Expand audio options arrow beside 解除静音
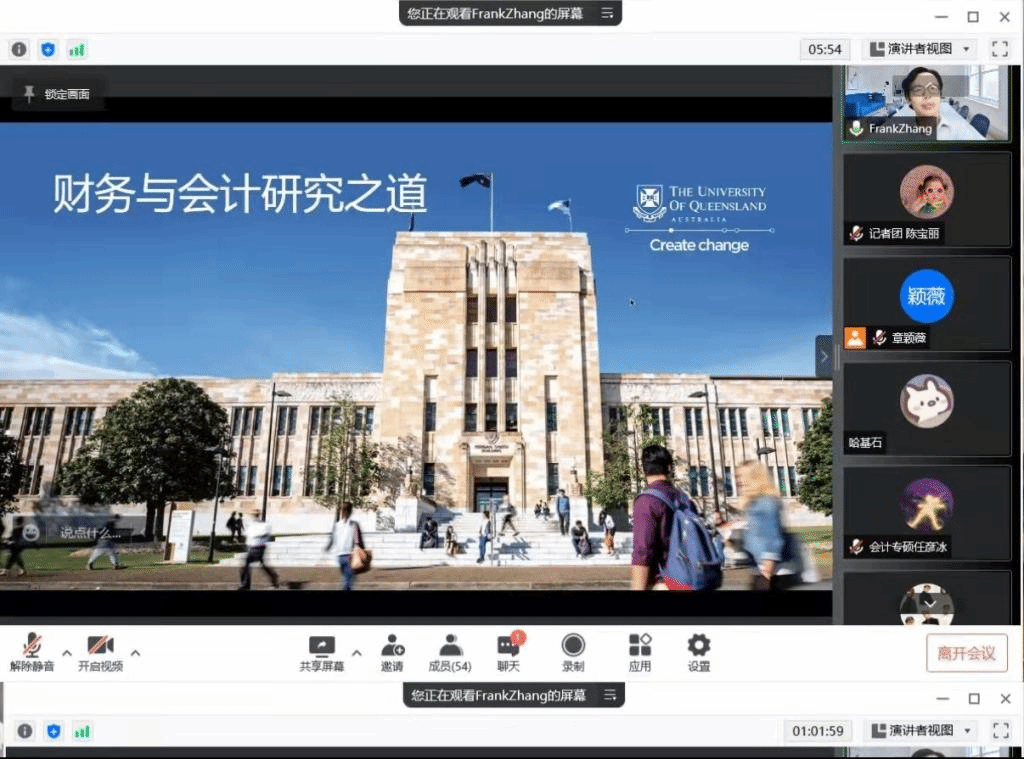This screenshot has width=1024, height=759. pos(67,653)
